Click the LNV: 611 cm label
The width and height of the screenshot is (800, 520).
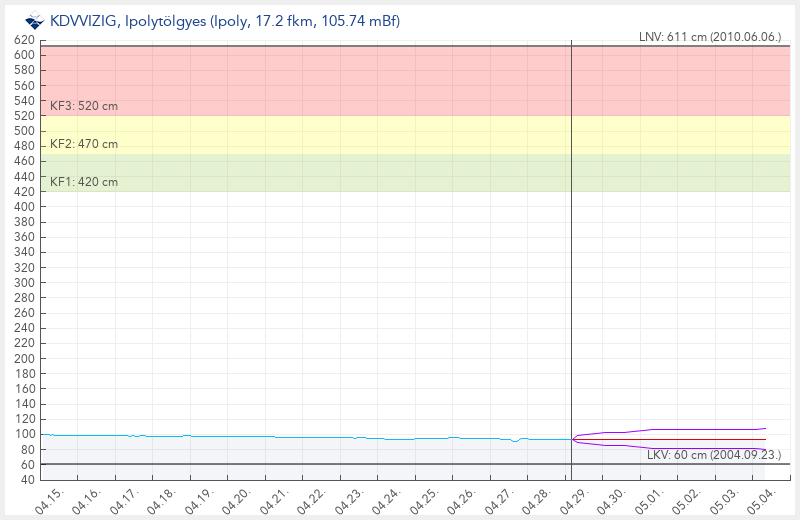click(x=710, y=36)
